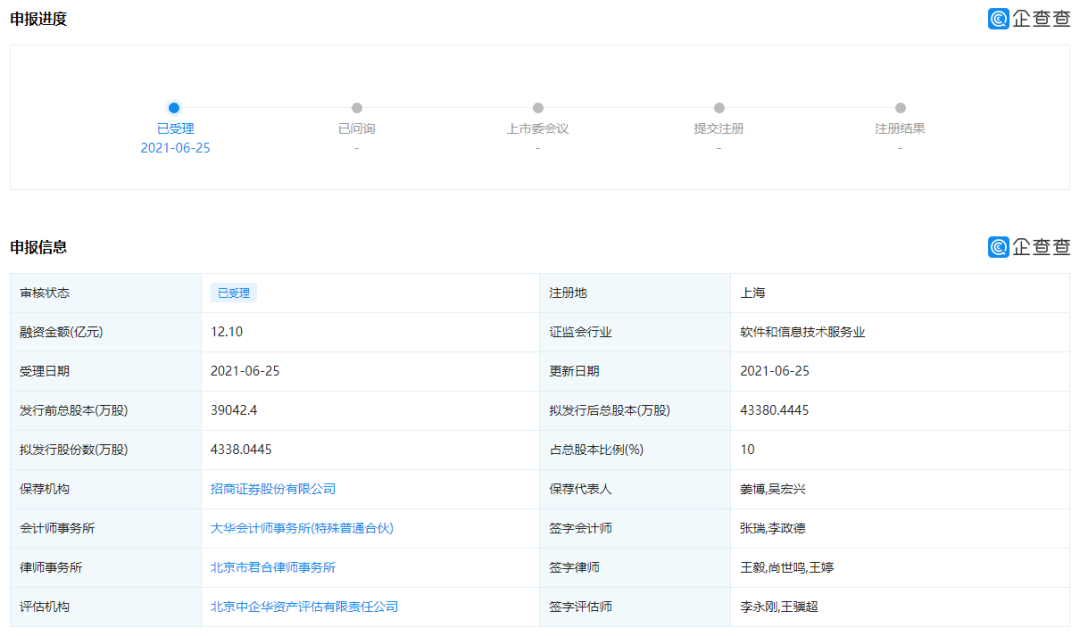Select the 提交注册 step label
The width and height of the screenshot is (1080, 636).
[719, 128]
